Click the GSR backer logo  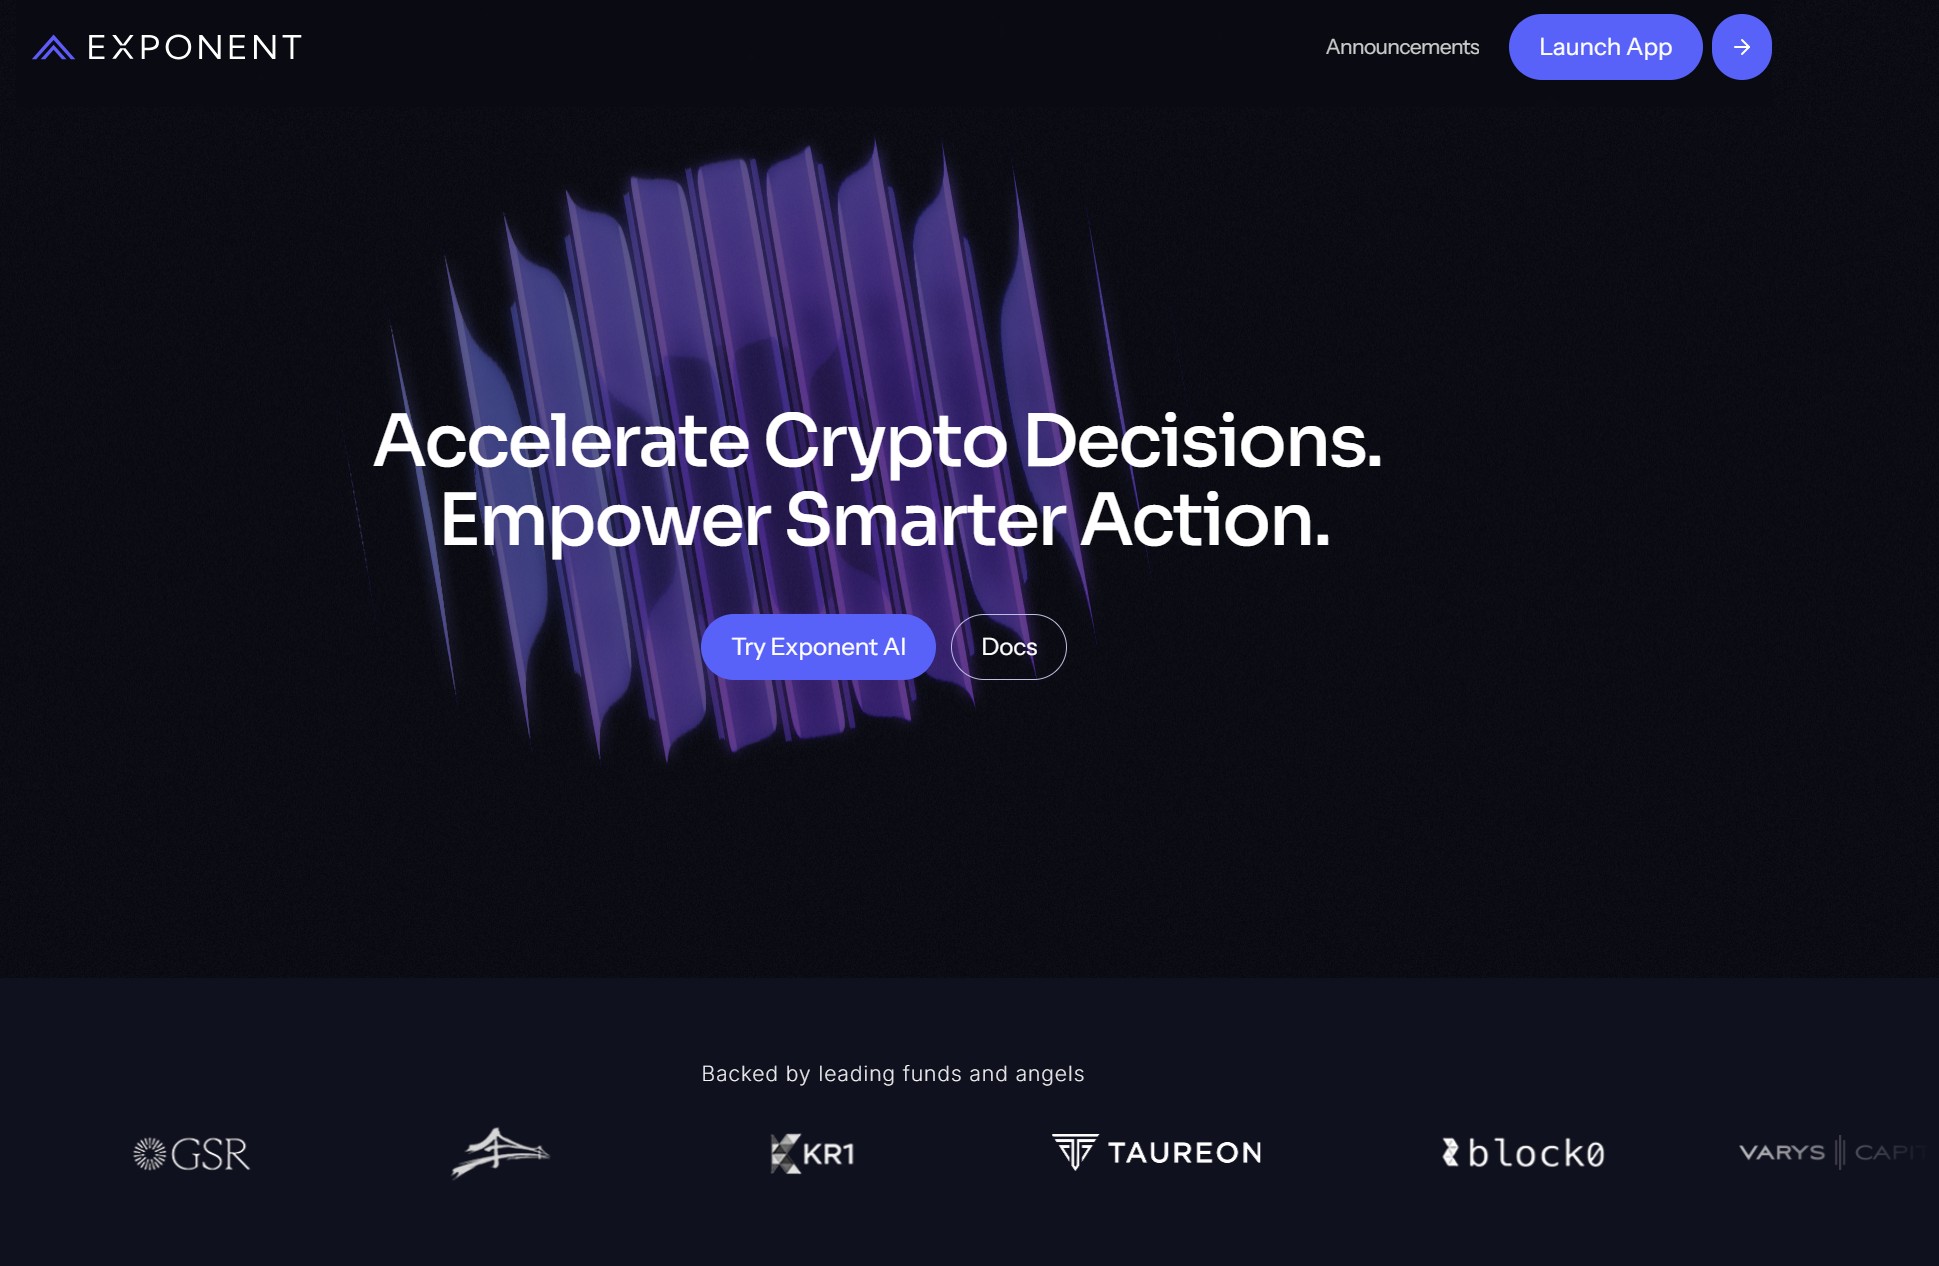tap(189, 1152)
